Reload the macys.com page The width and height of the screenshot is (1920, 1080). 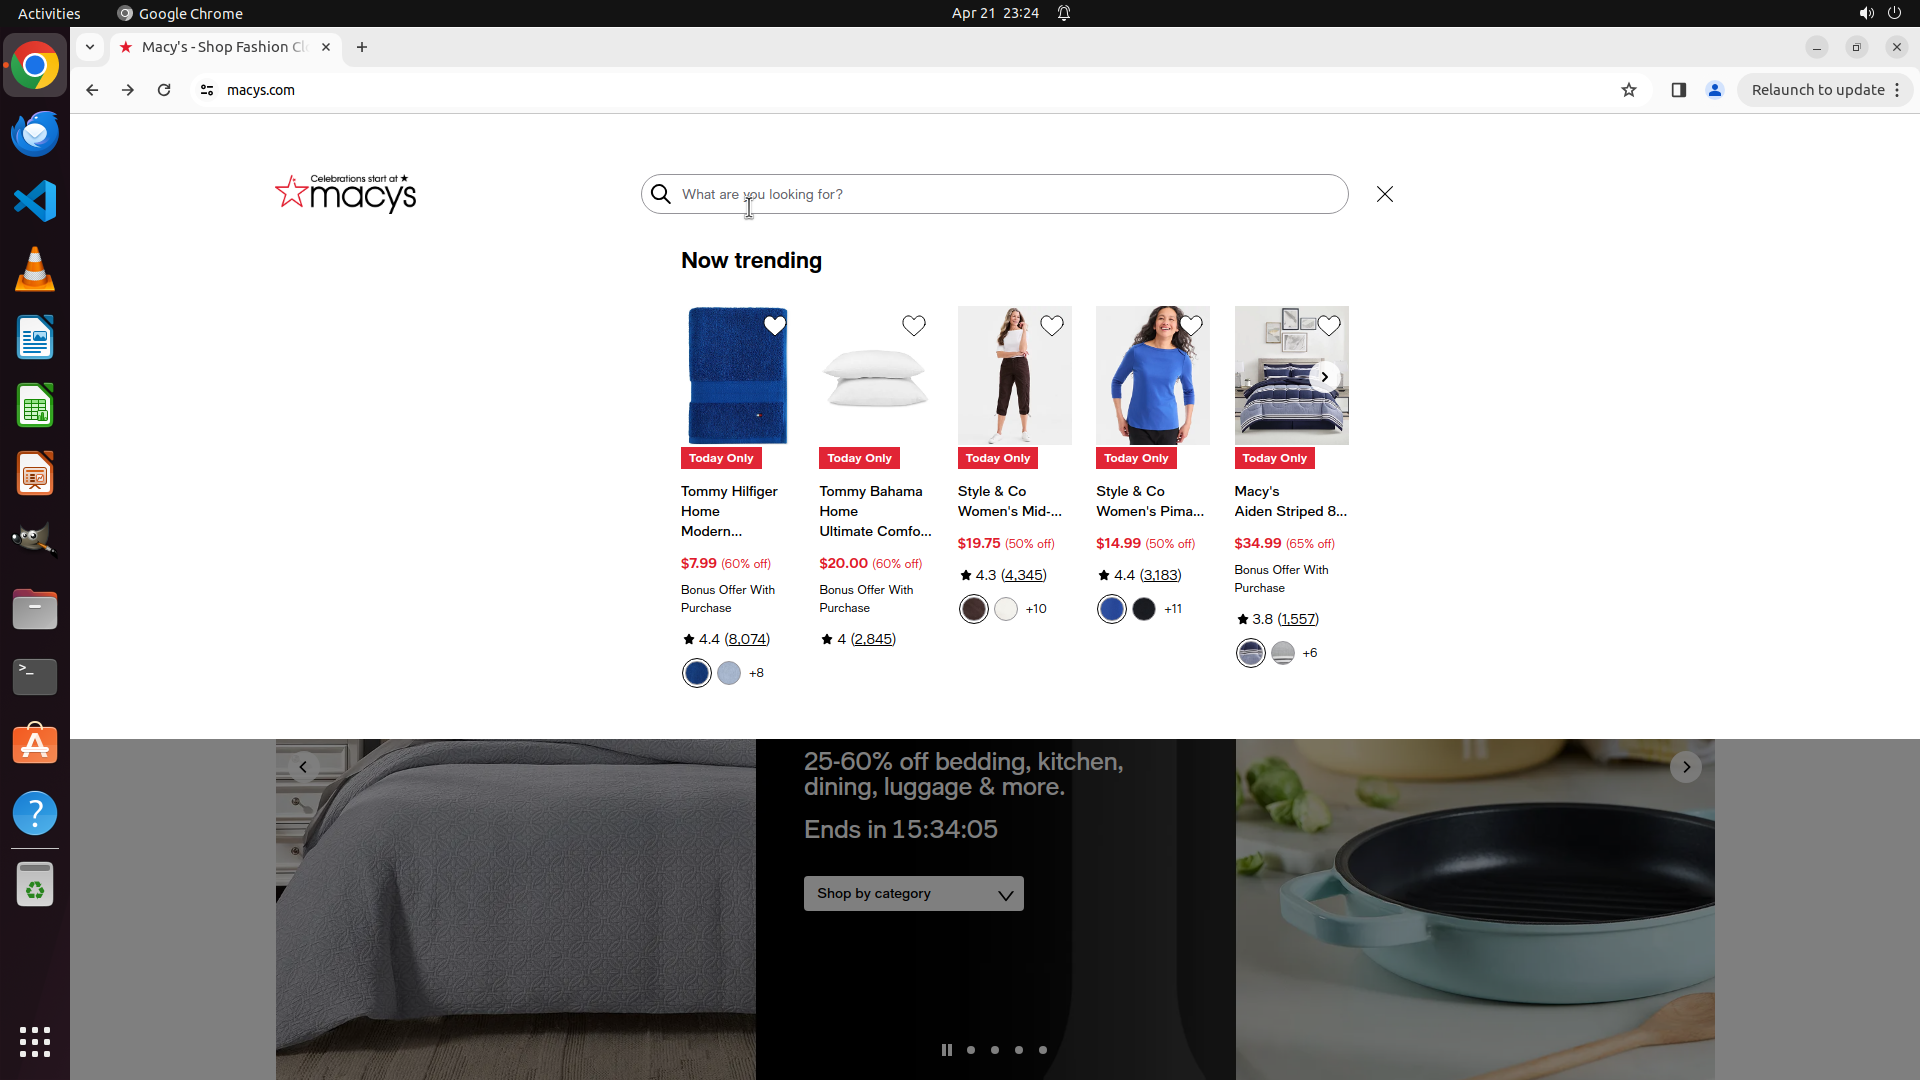(x=164, y=90)
